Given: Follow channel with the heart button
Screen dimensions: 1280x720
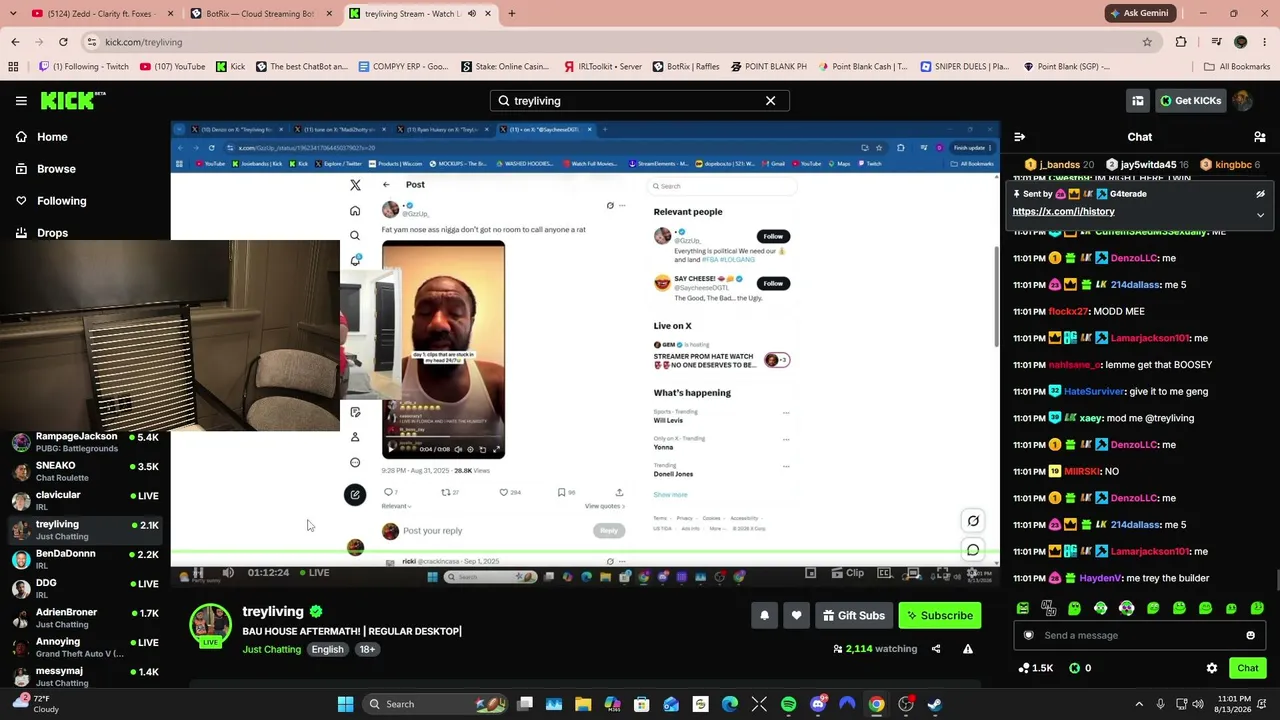Looking at the screenshot, I should 796,616.
